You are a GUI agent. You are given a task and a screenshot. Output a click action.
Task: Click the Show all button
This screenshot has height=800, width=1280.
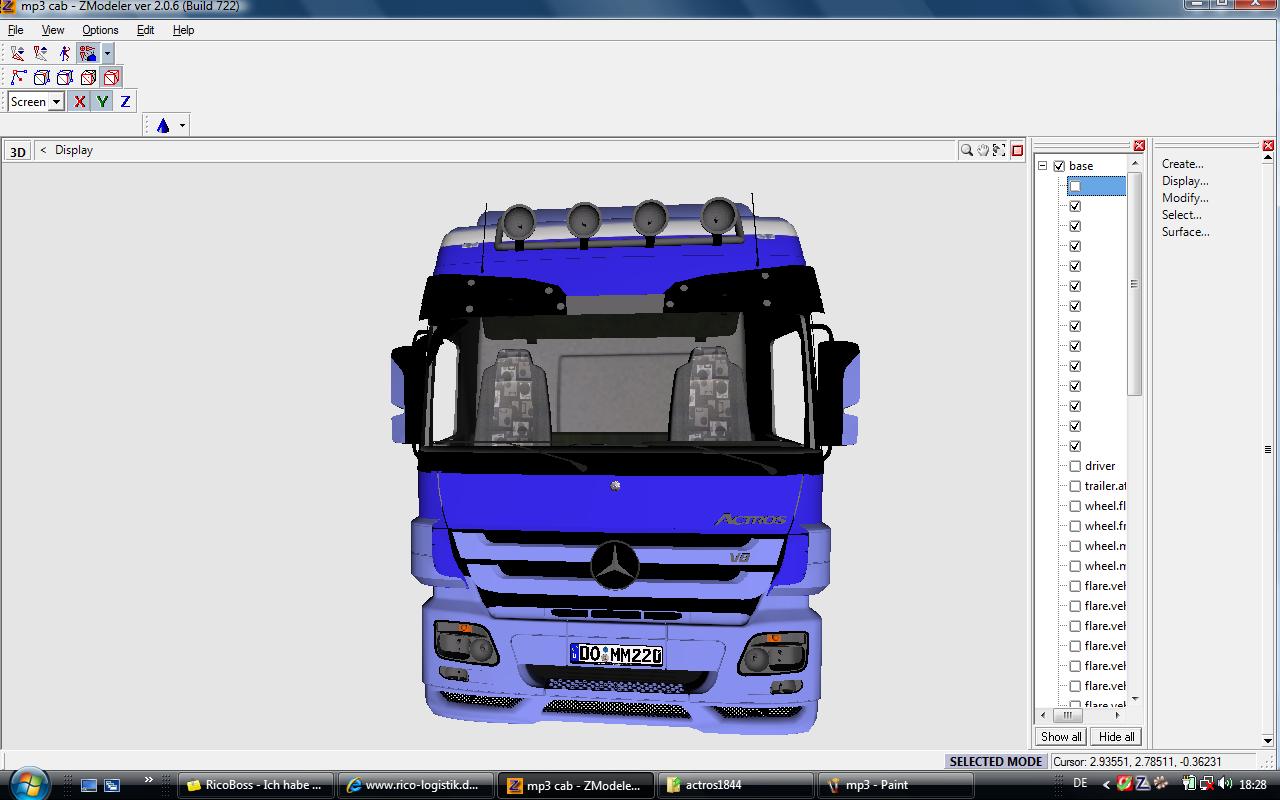[x=1061, y=737]
